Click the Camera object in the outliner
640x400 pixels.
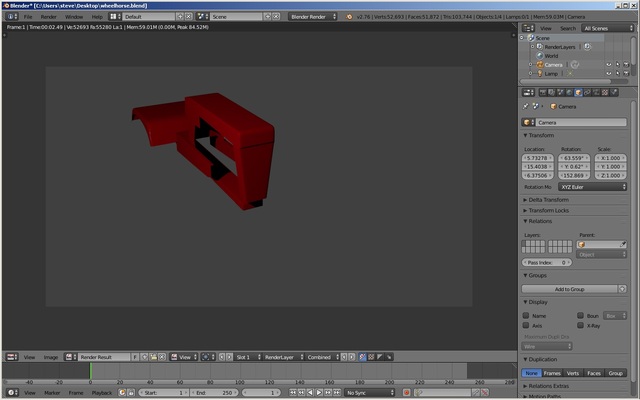[553, 65]
